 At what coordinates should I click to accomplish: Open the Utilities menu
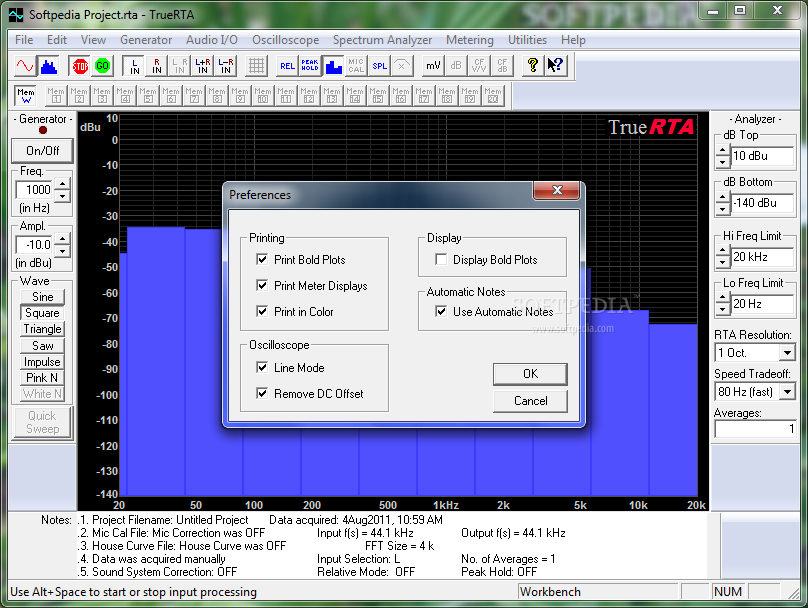(527, 40)
